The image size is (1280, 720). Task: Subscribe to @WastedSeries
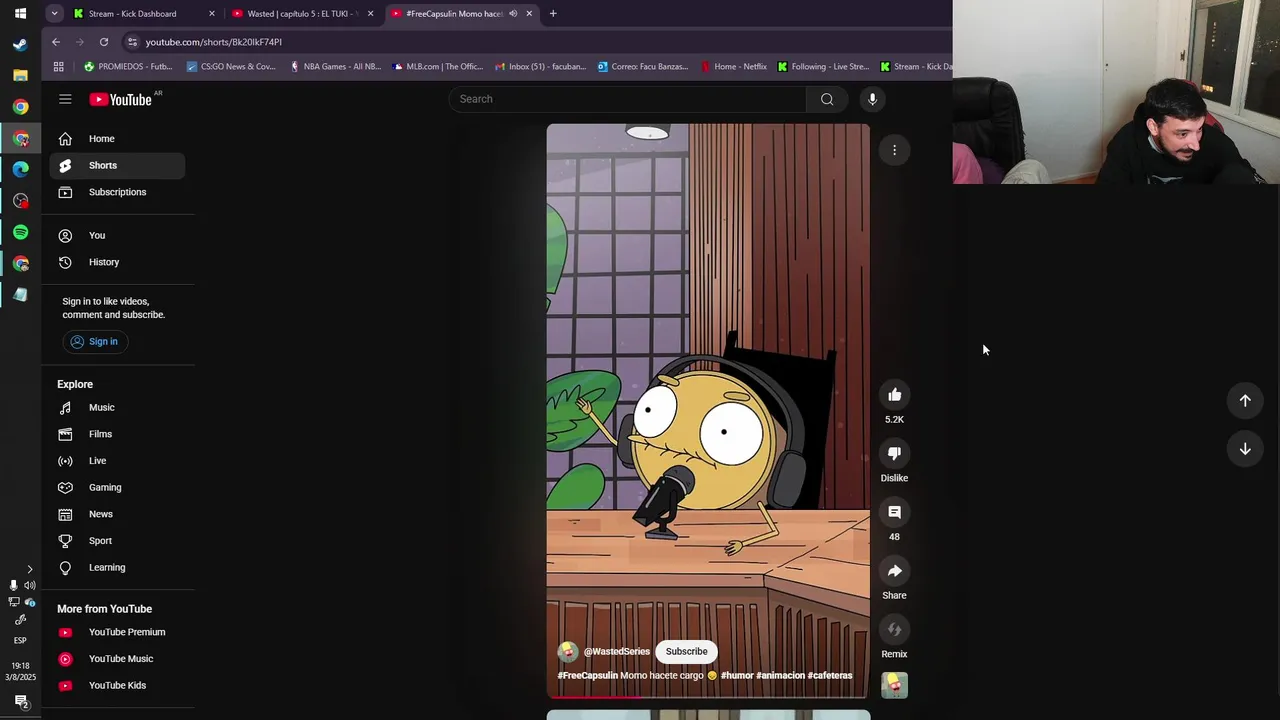(686, 651)
